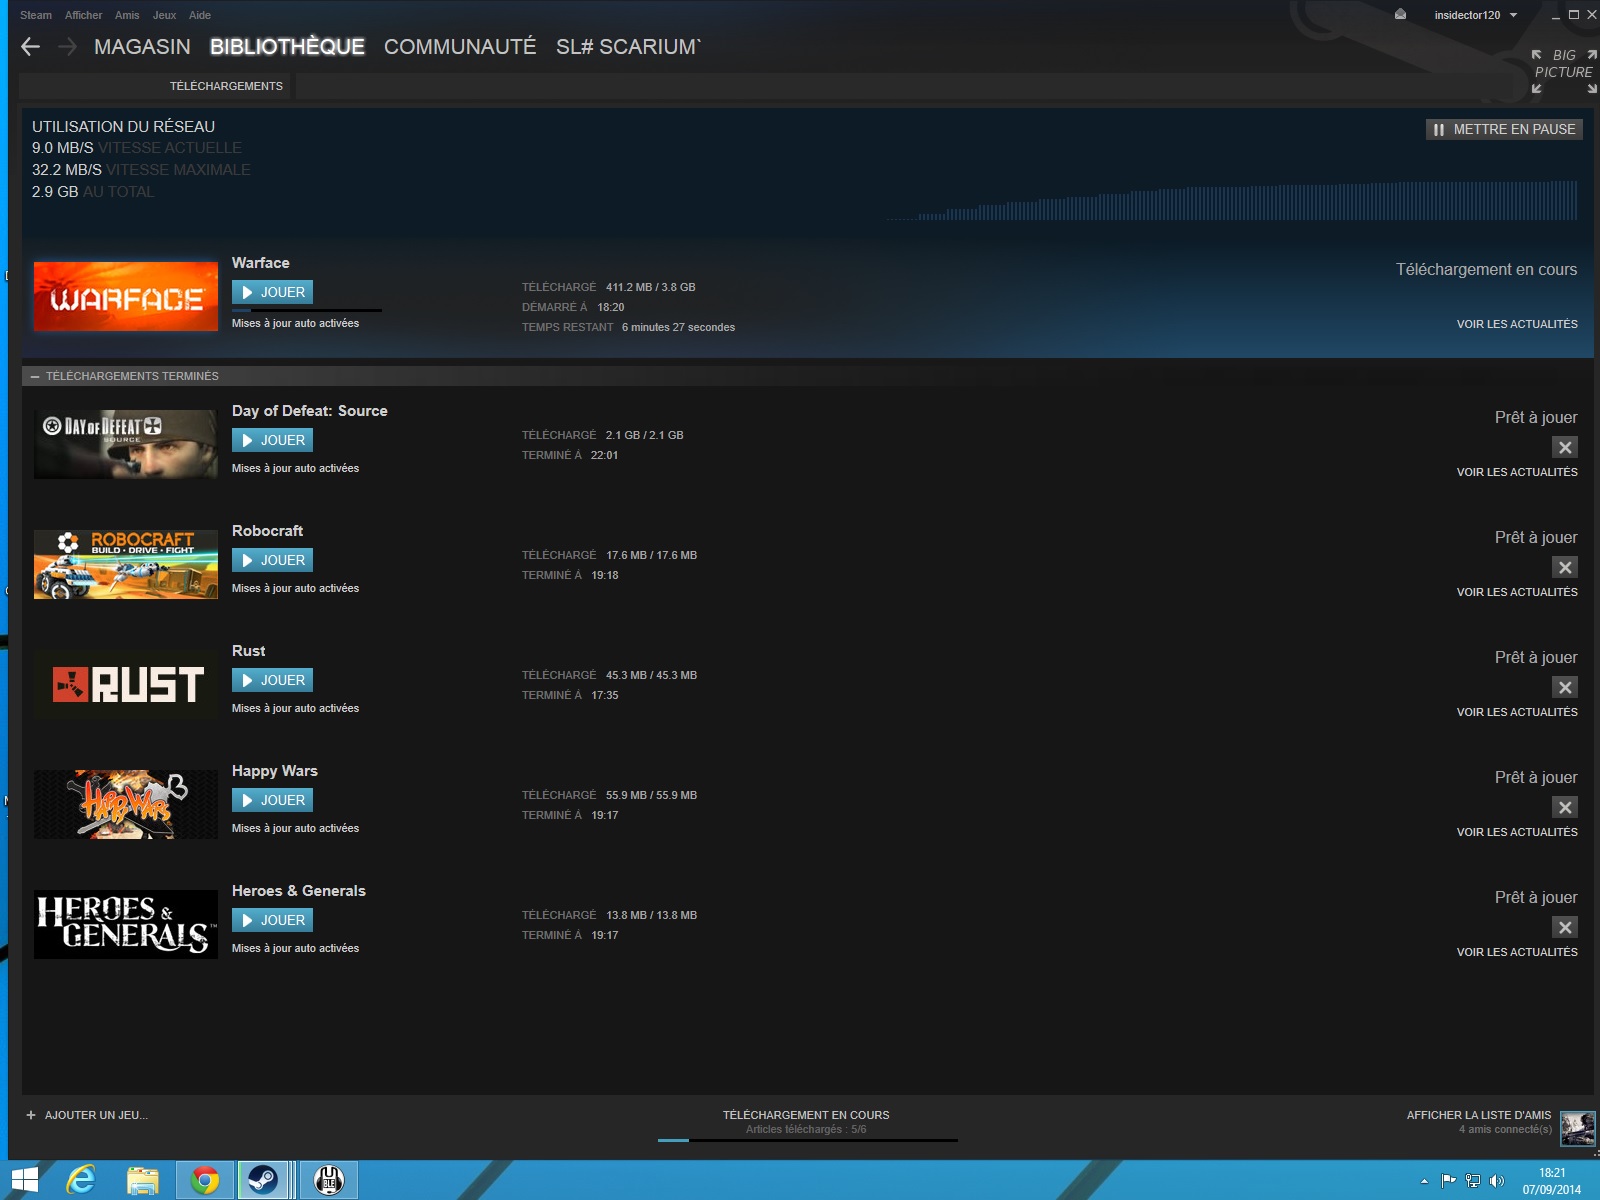Open the Afficher menu
This screenshot has height=1200, width=1600.
point(84,15)
